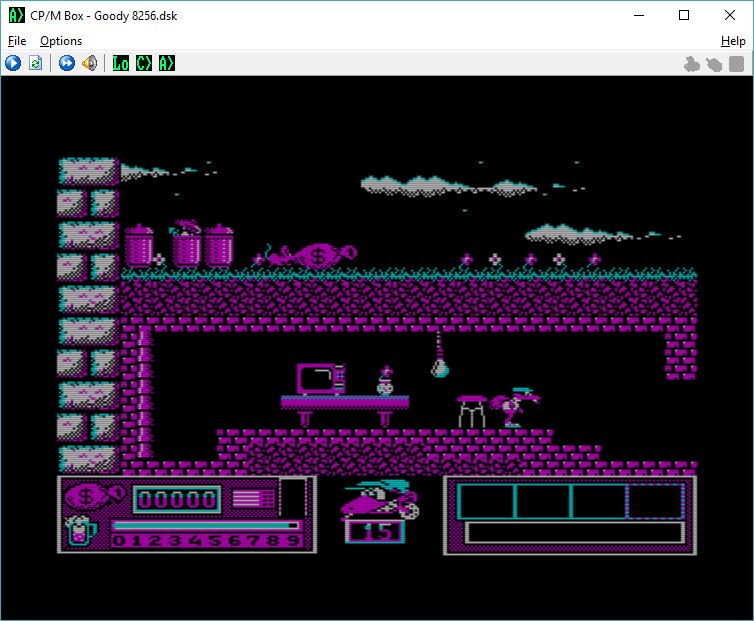The width and height of the screenshot is (754, 621).
Task: Click the reset/reload document icon
Action: 36,63
